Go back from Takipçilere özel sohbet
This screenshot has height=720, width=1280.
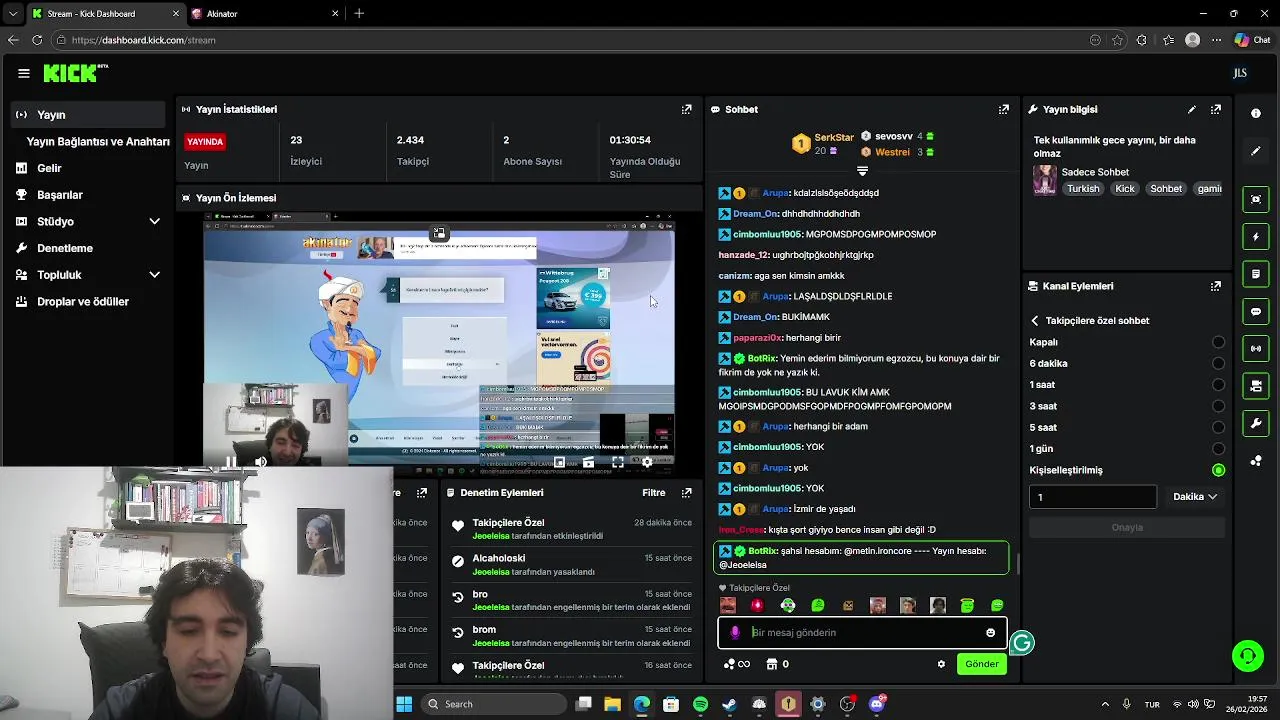coord(1035,321)
